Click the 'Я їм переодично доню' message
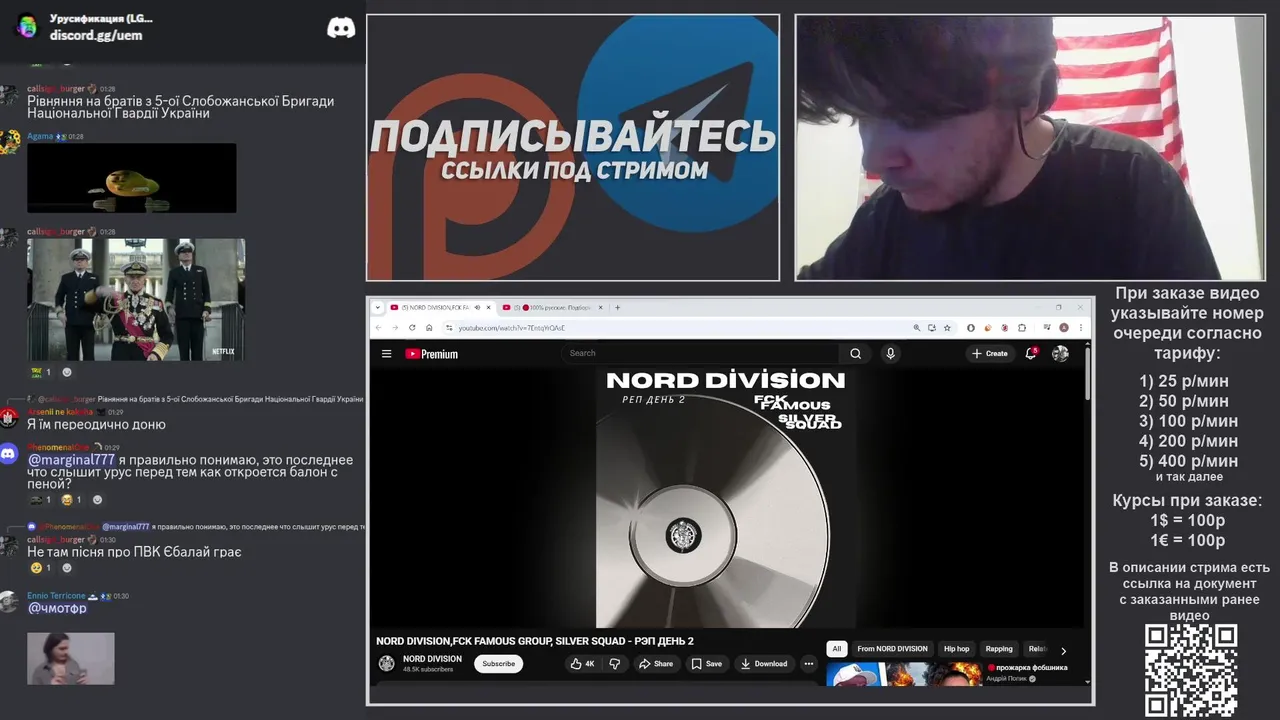The height and width of the screenshot is (720, 1280). pos(96,424)
